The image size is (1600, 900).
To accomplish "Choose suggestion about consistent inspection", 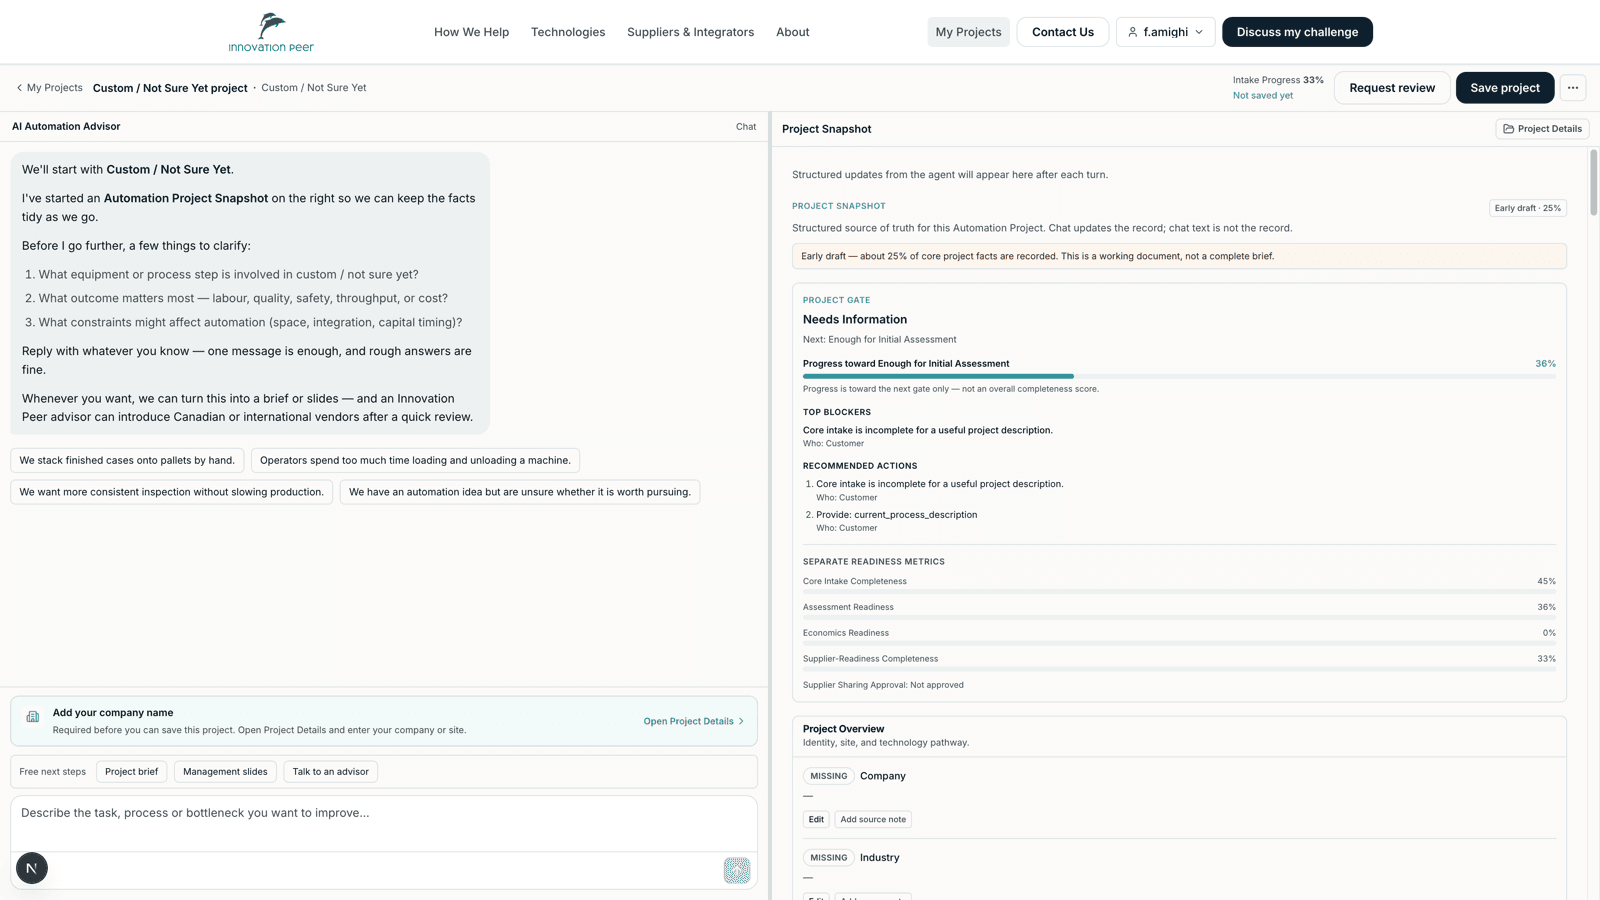I will 171,492.
